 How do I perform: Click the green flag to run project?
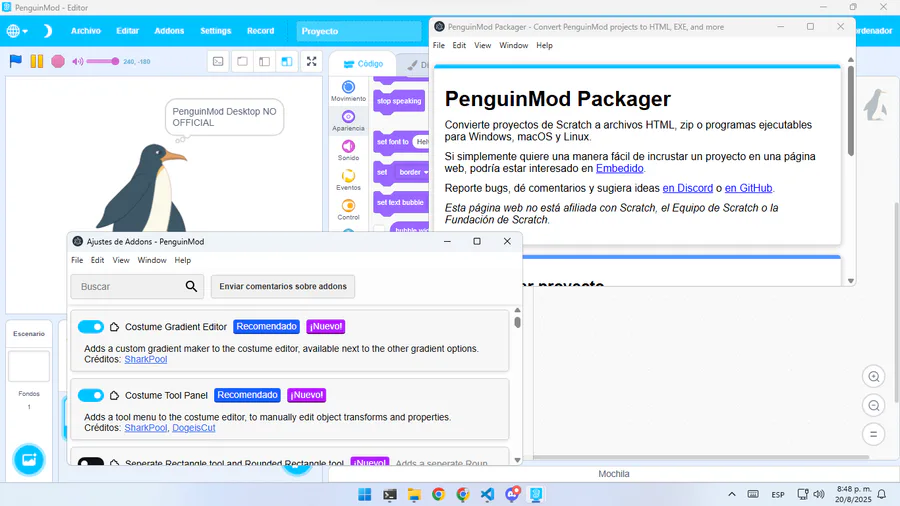(15, 61)
